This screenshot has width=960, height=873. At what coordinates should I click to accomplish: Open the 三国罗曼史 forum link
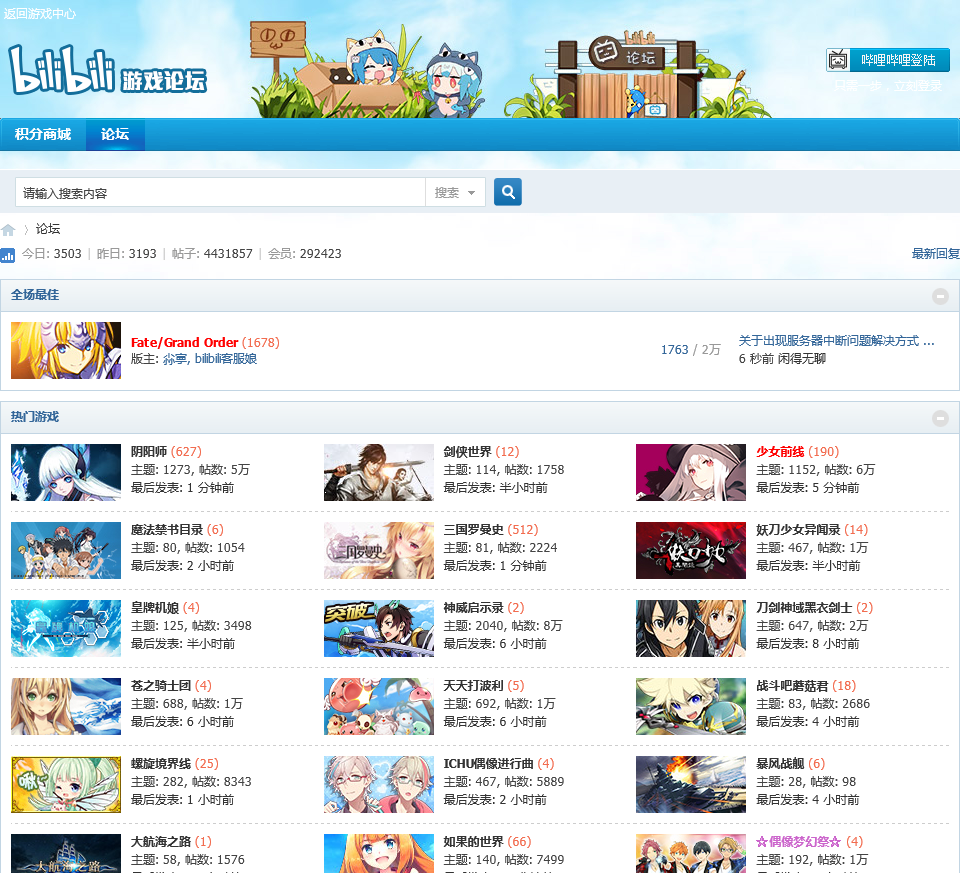pyautogui.click(x=473, y=530)
